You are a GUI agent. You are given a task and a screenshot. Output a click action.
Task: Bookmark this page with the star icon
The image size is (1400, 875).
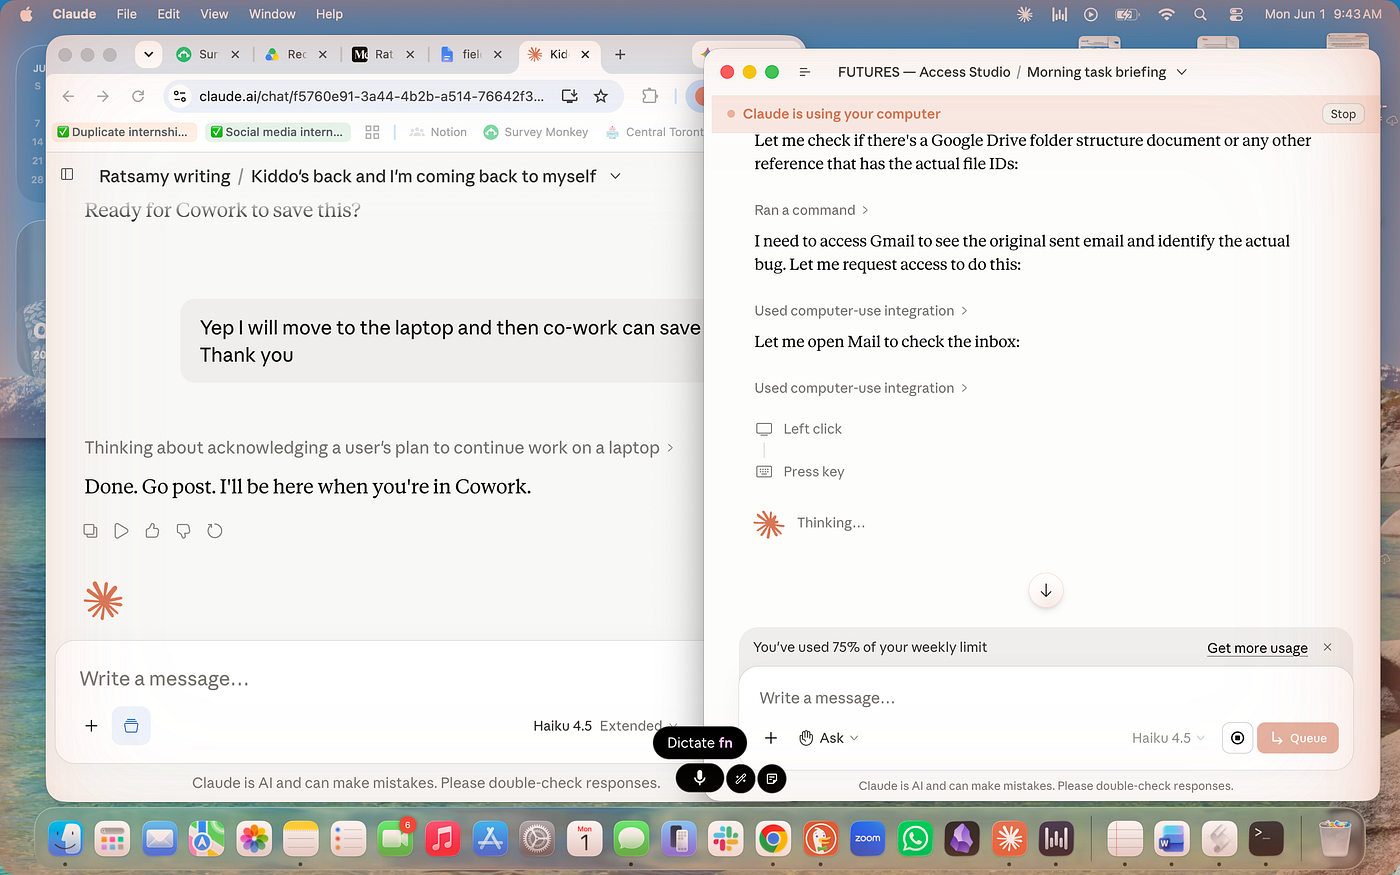pos(600,96)
